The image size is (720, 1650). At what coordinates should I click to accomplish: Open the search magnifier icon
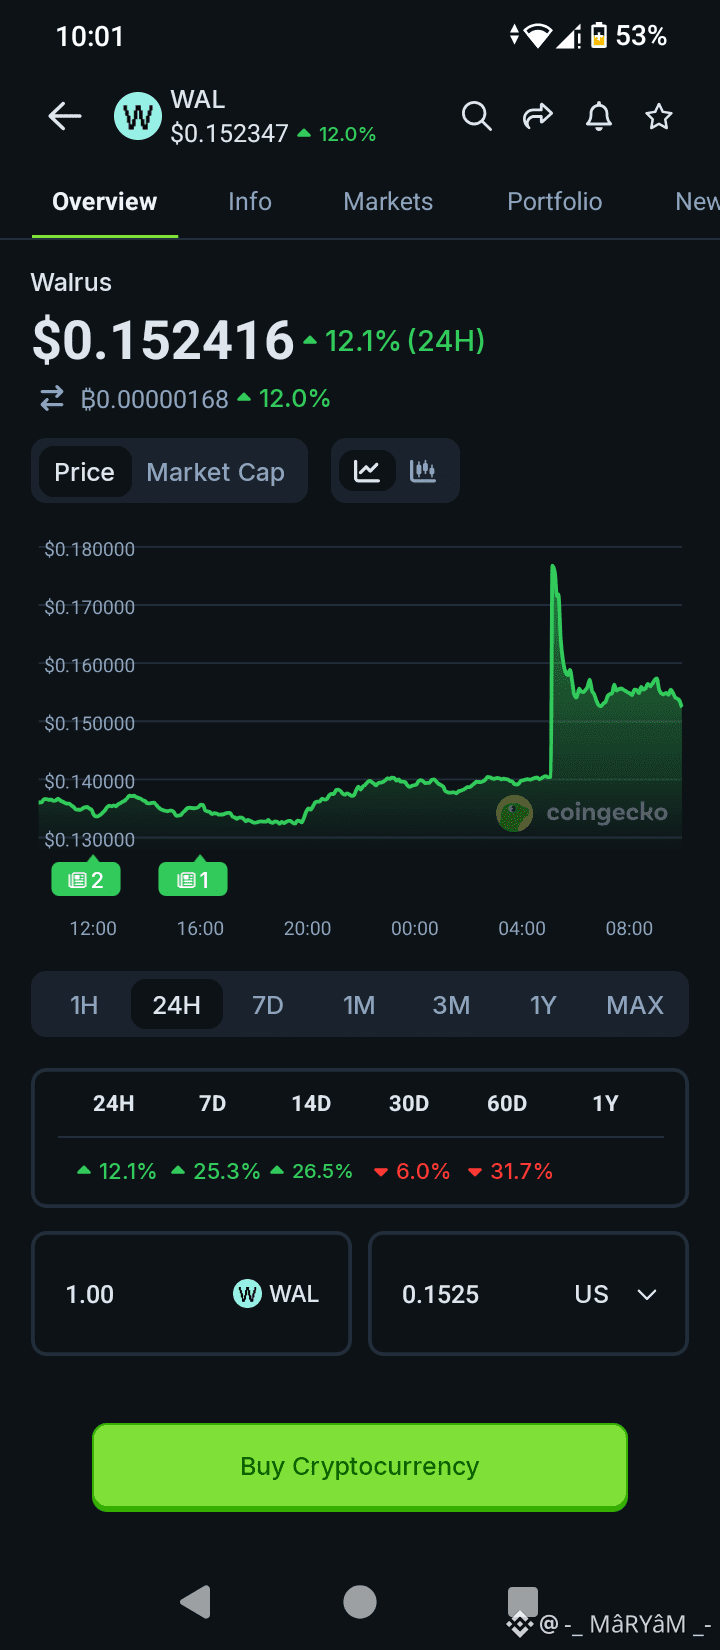[477, 117]
